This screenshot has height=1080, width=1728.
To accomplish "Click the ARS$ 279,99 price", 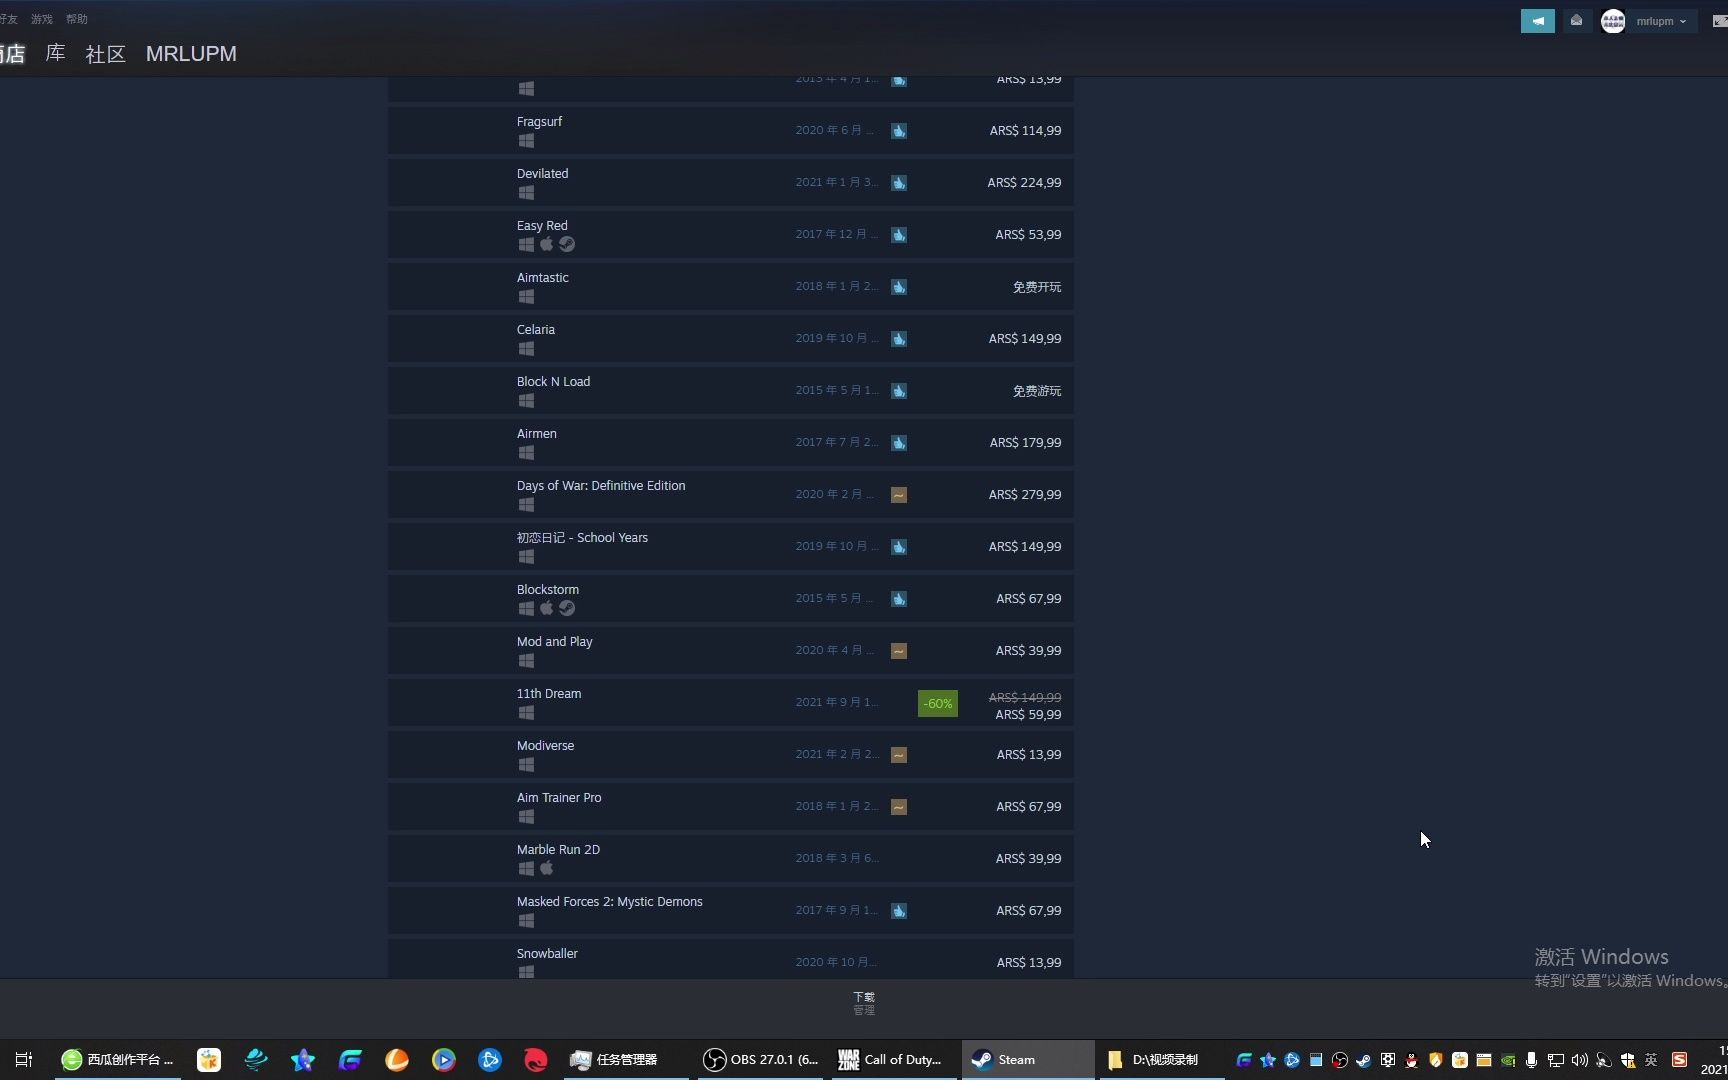I will tap(1025, 495).
